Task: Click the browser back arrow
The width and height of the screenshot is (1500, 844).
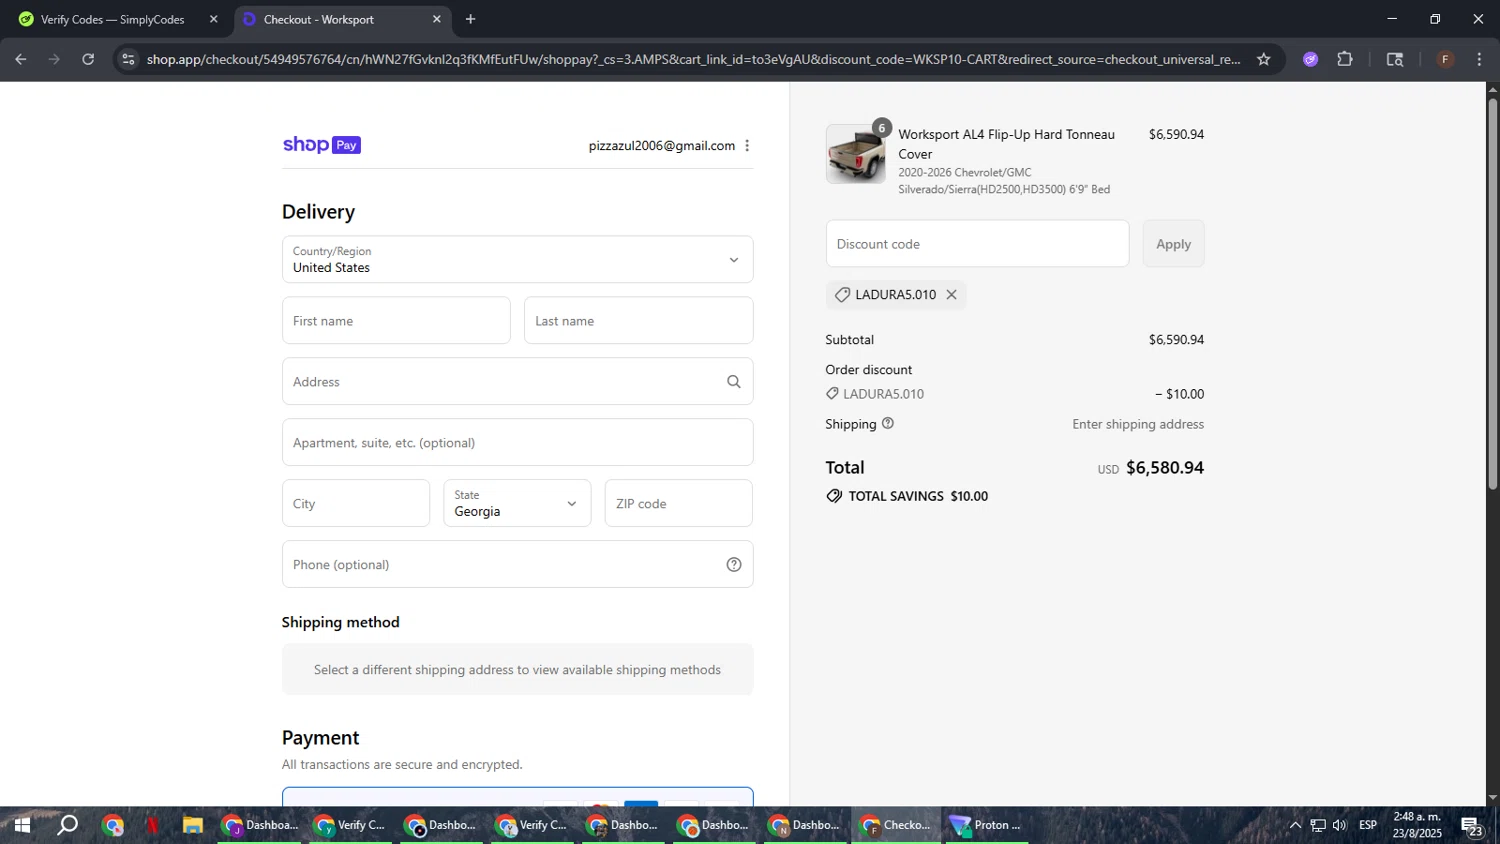Action: click(20, 59)
